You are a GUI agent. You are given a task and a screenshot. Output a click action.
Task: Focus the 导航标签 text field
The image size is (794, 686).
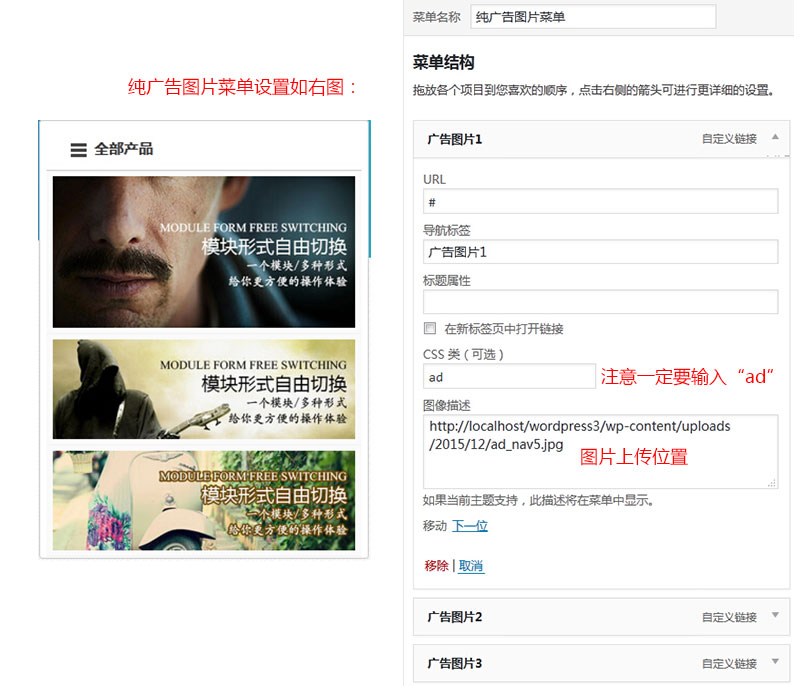(600, 252)
